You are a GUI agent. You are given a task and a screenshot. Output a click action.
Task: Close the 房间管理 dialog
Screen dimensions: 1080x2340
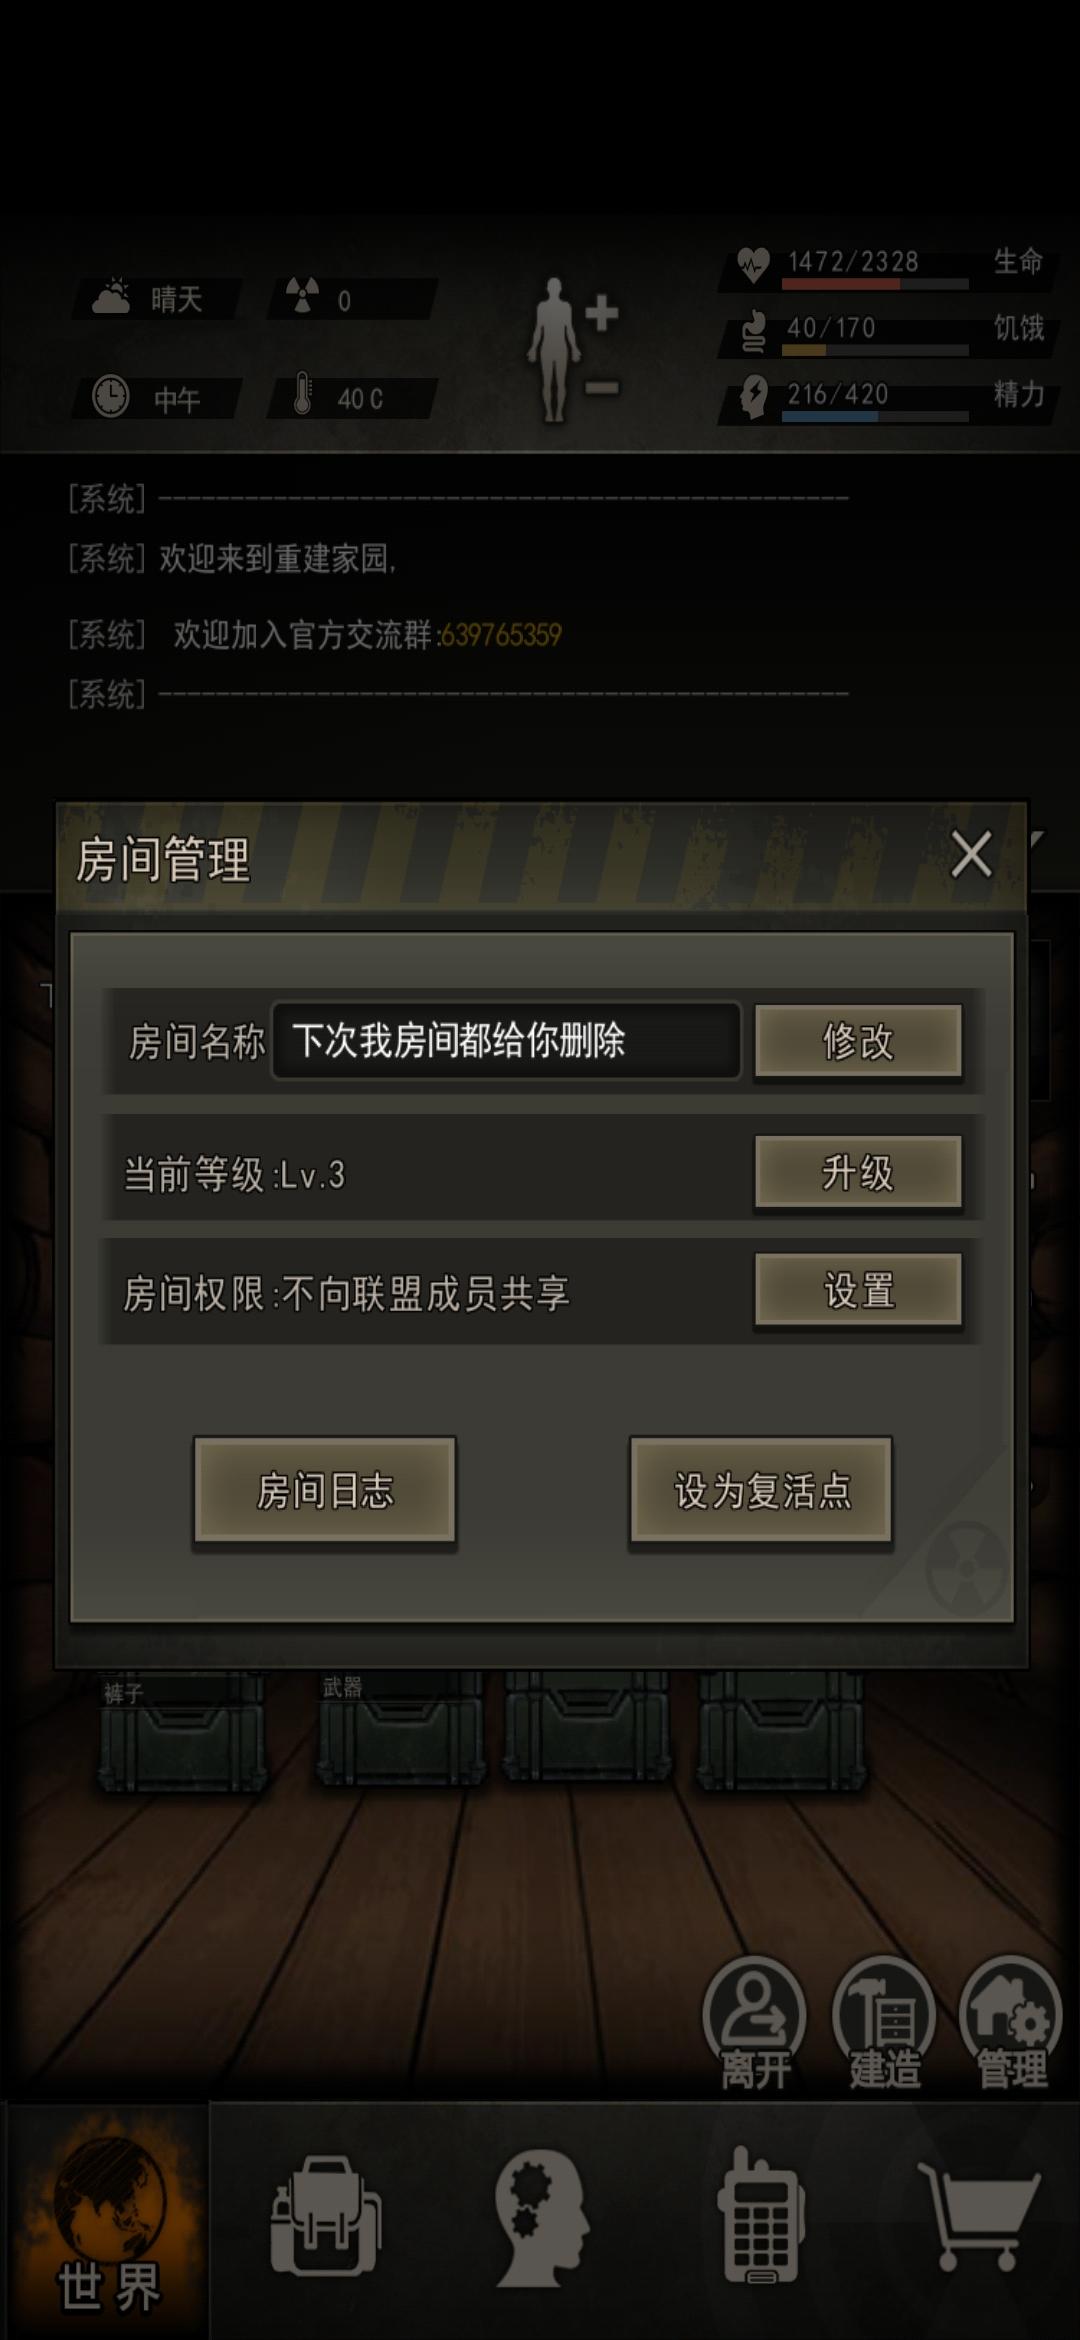pos(971,855)
